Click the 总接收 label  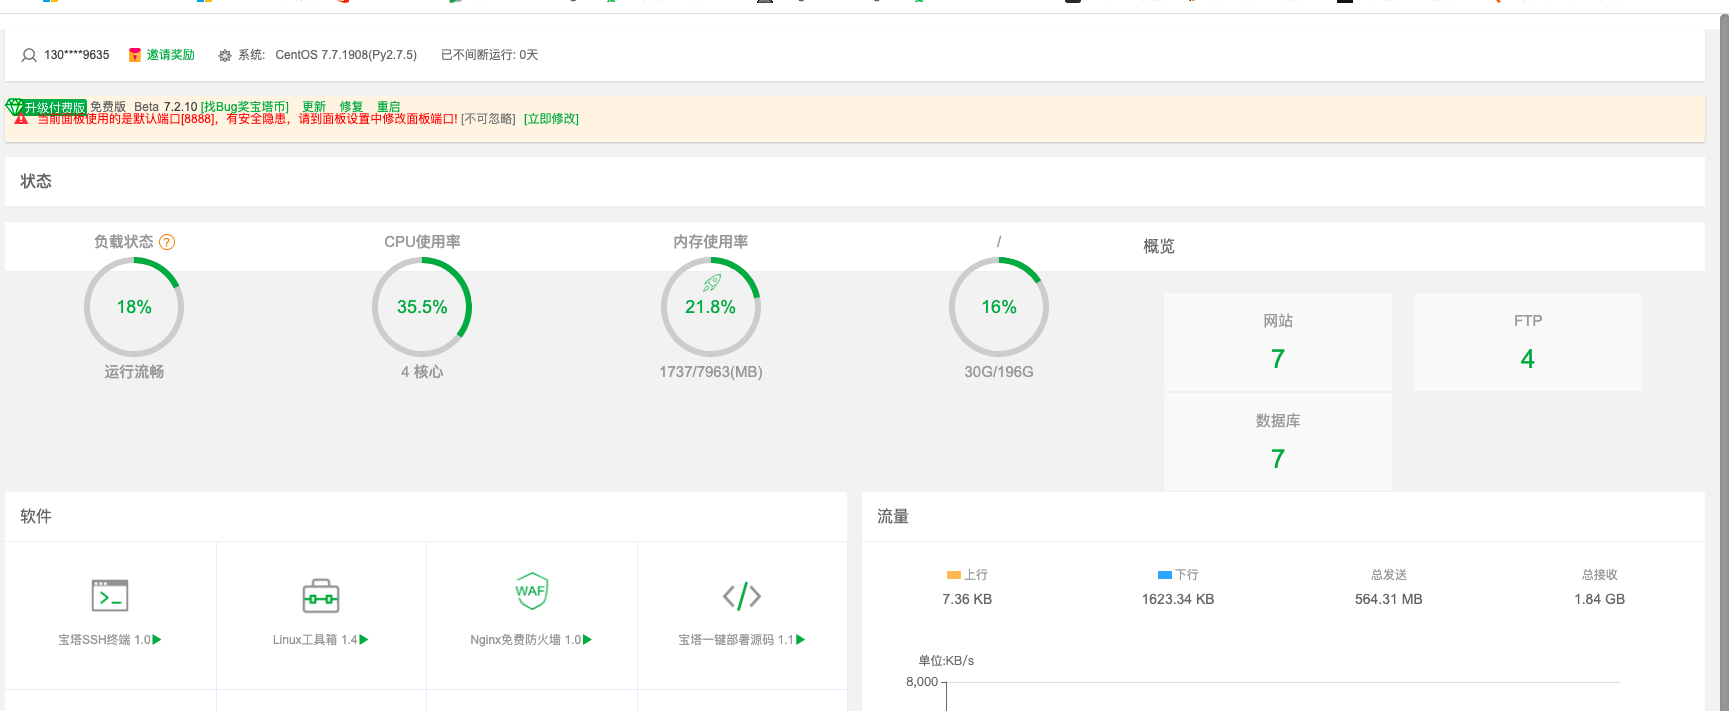(1600, 575)
